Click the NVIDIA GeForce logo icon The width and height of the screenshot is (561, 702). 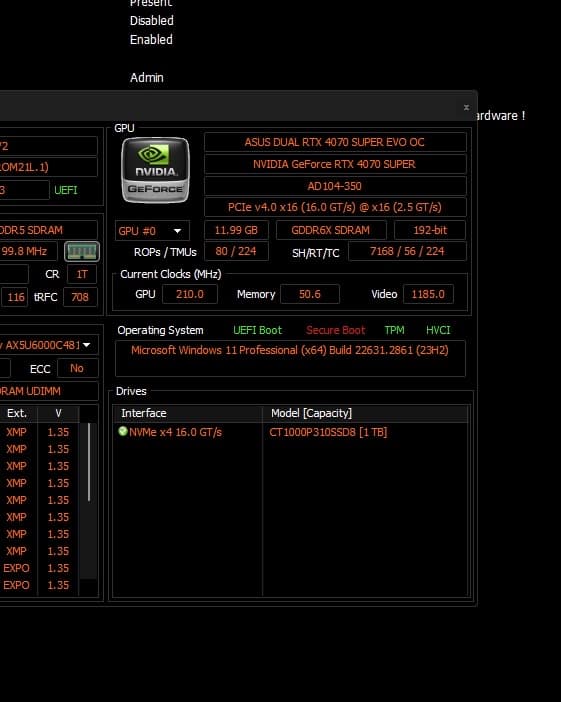pos(155,170)
